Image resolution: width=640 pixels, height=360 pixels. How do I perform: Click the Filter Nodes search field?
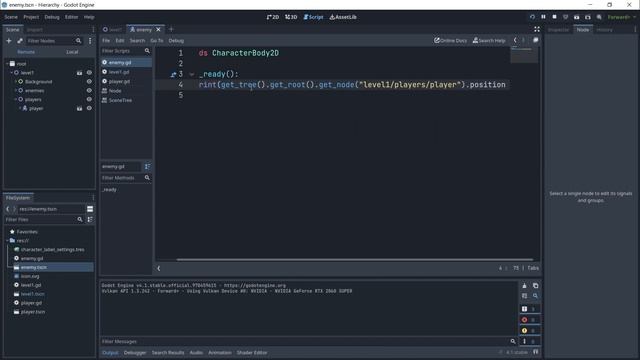[54, 41]
